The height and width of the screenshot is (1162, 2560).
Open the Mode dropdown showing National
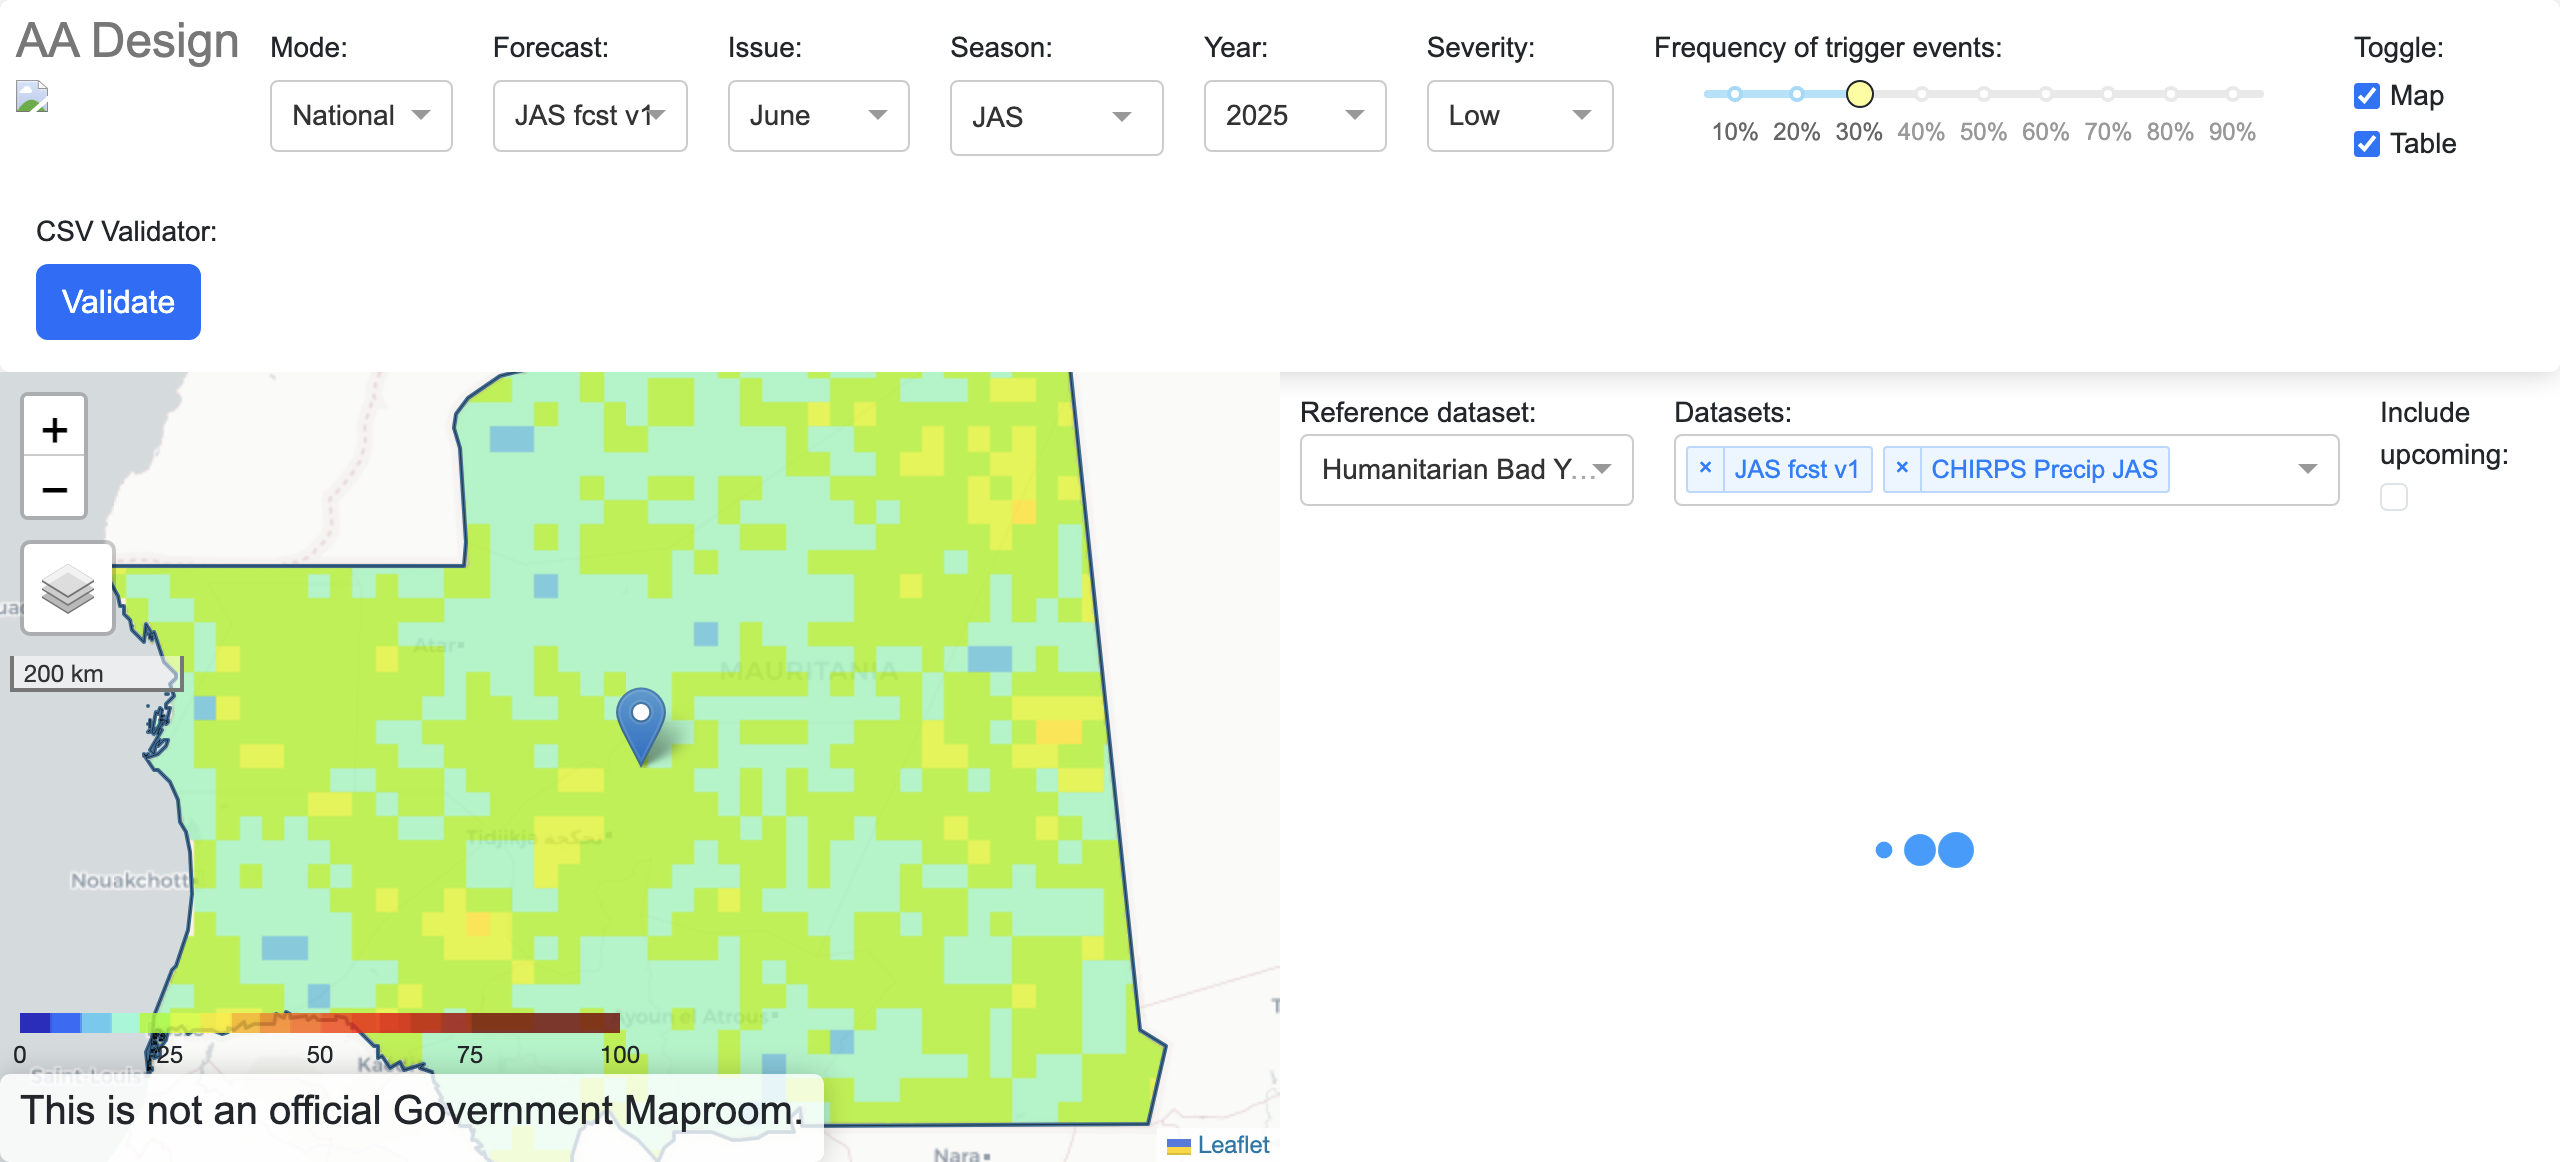point(361,116)
